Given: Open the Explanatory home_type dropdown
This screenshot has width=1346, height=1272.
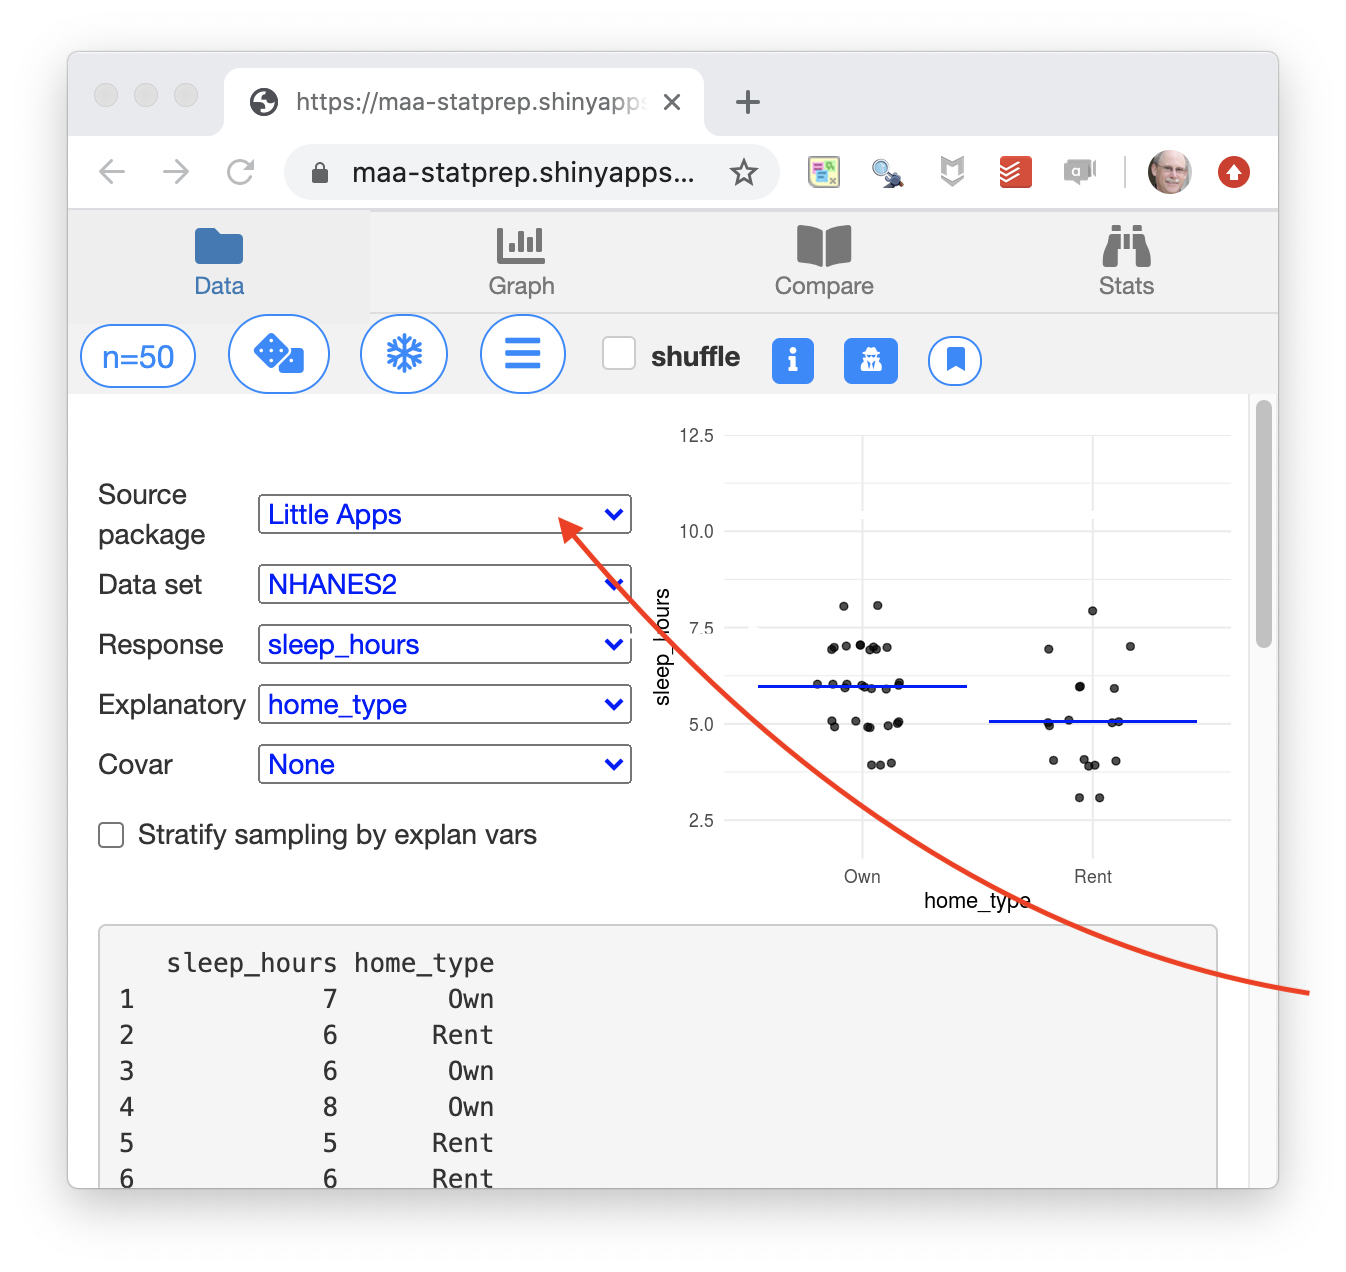Looking at the screenshot, I should click(x=444, y=704).
